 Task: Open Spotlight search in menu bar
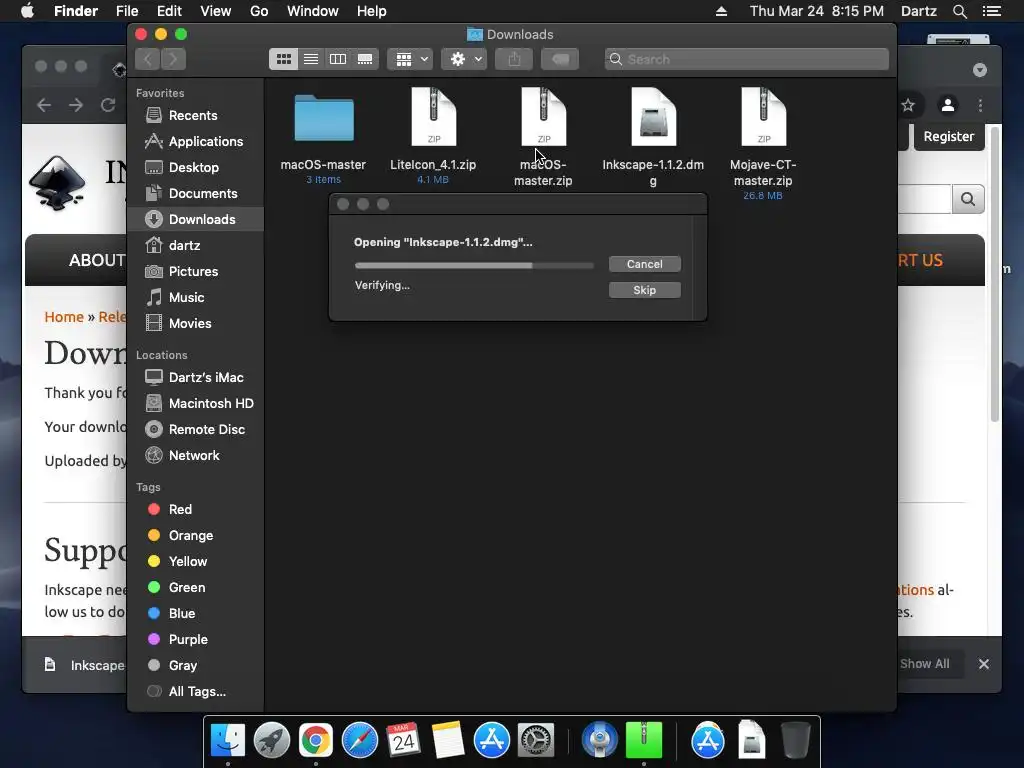tap(959, 11)
